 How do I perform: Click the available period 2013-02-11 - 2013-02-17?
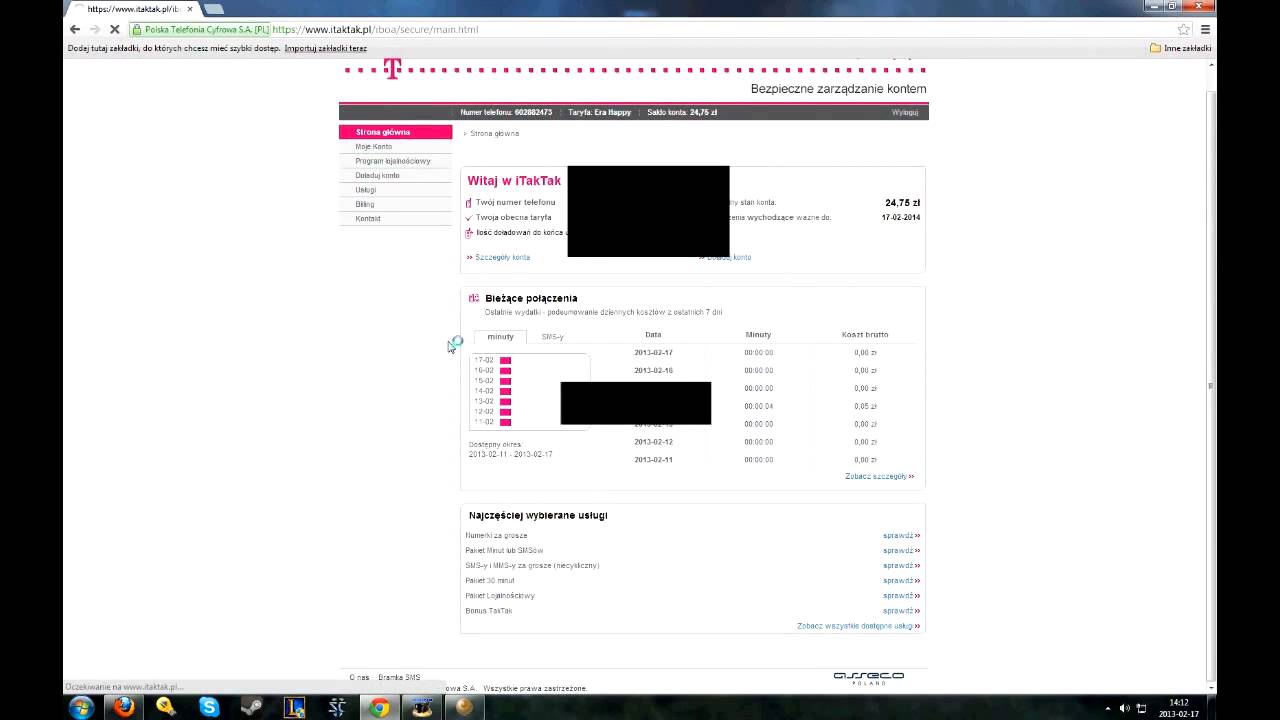click(x=510, y=454)
